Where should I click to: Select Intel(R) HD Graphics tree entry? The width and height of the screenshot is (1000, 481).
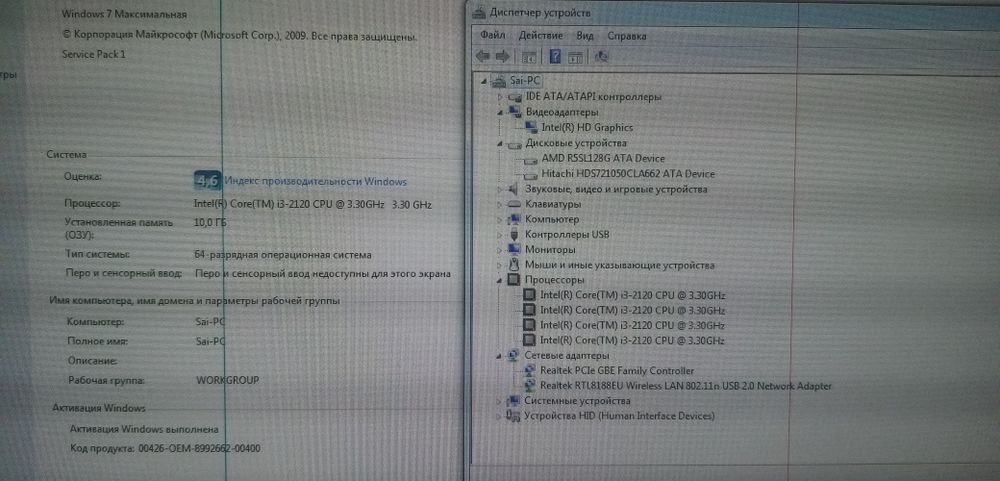tap(587, 128)
